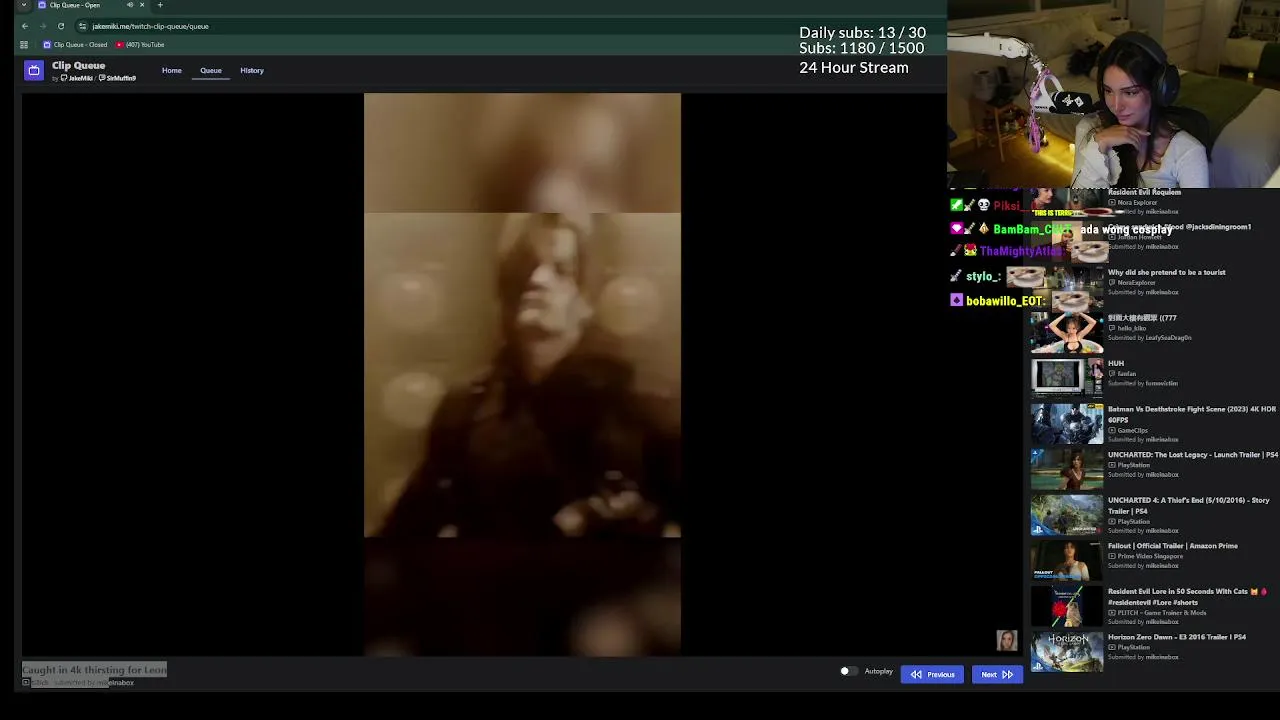Click the Previous clip button

[x=932, y=674]
